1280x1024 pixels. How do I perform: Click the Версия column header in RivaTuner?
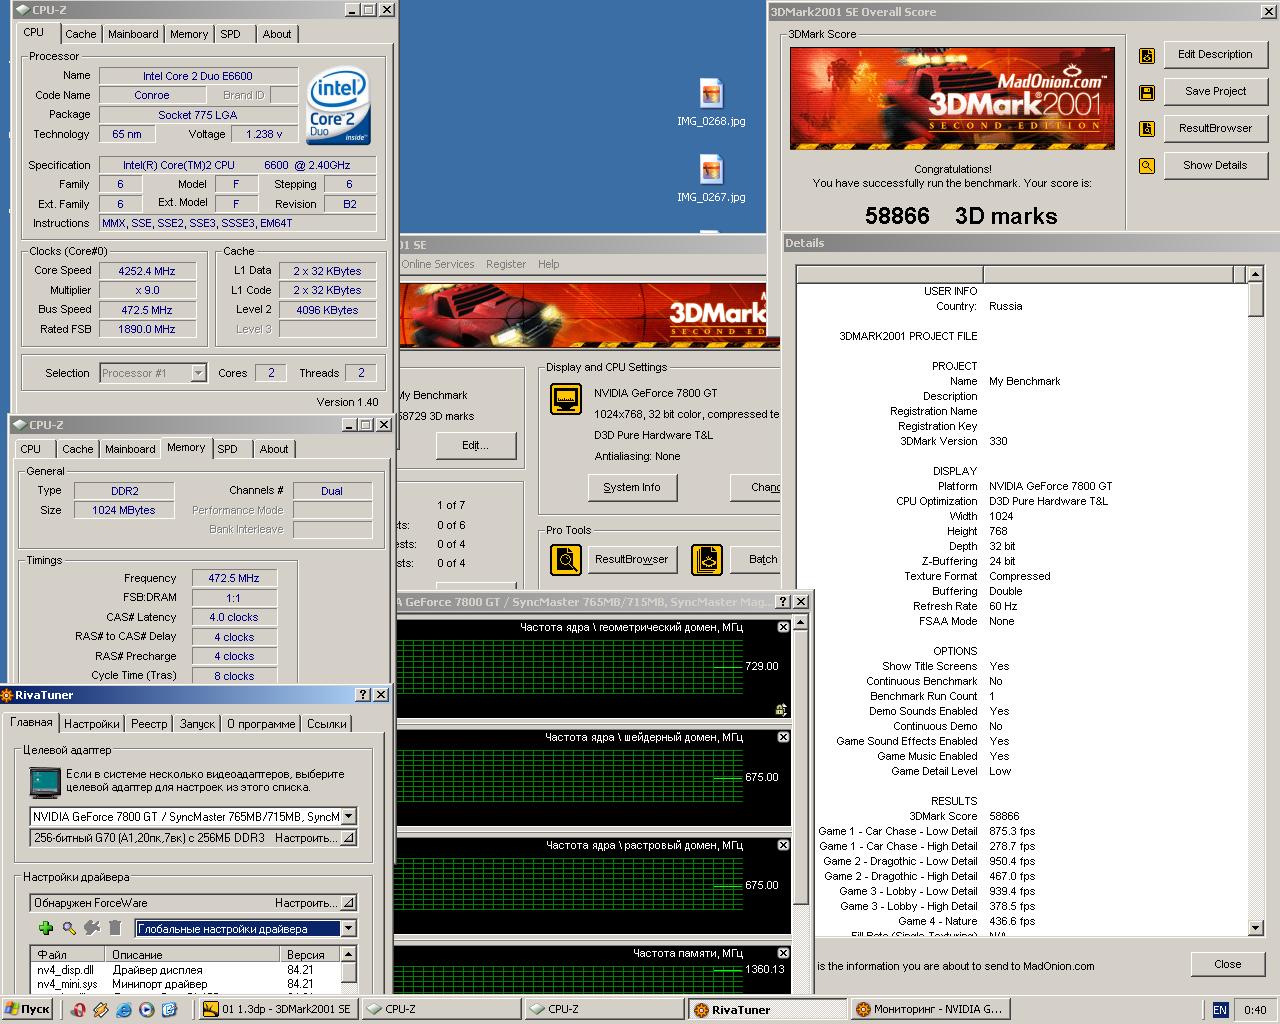click(x=311, y=955)
